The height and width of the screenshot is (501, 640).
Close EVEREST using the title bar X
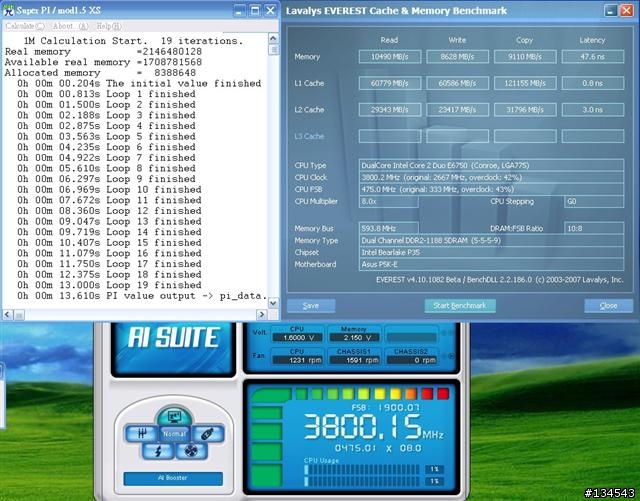pos(627,11)
